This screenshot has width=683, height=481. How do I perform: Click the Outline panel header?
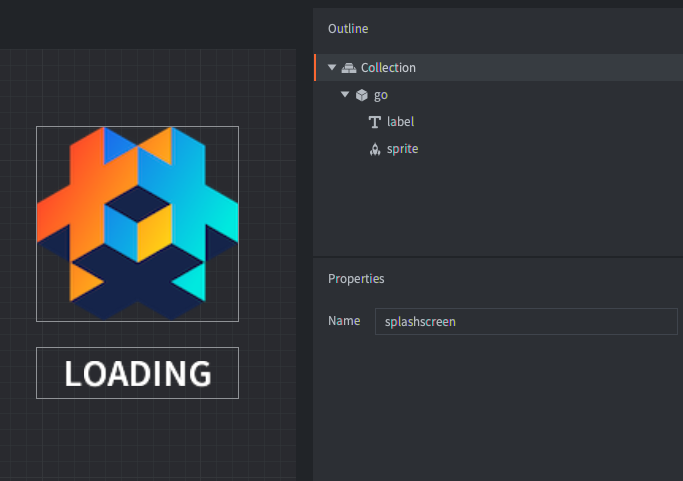point(349,30)
